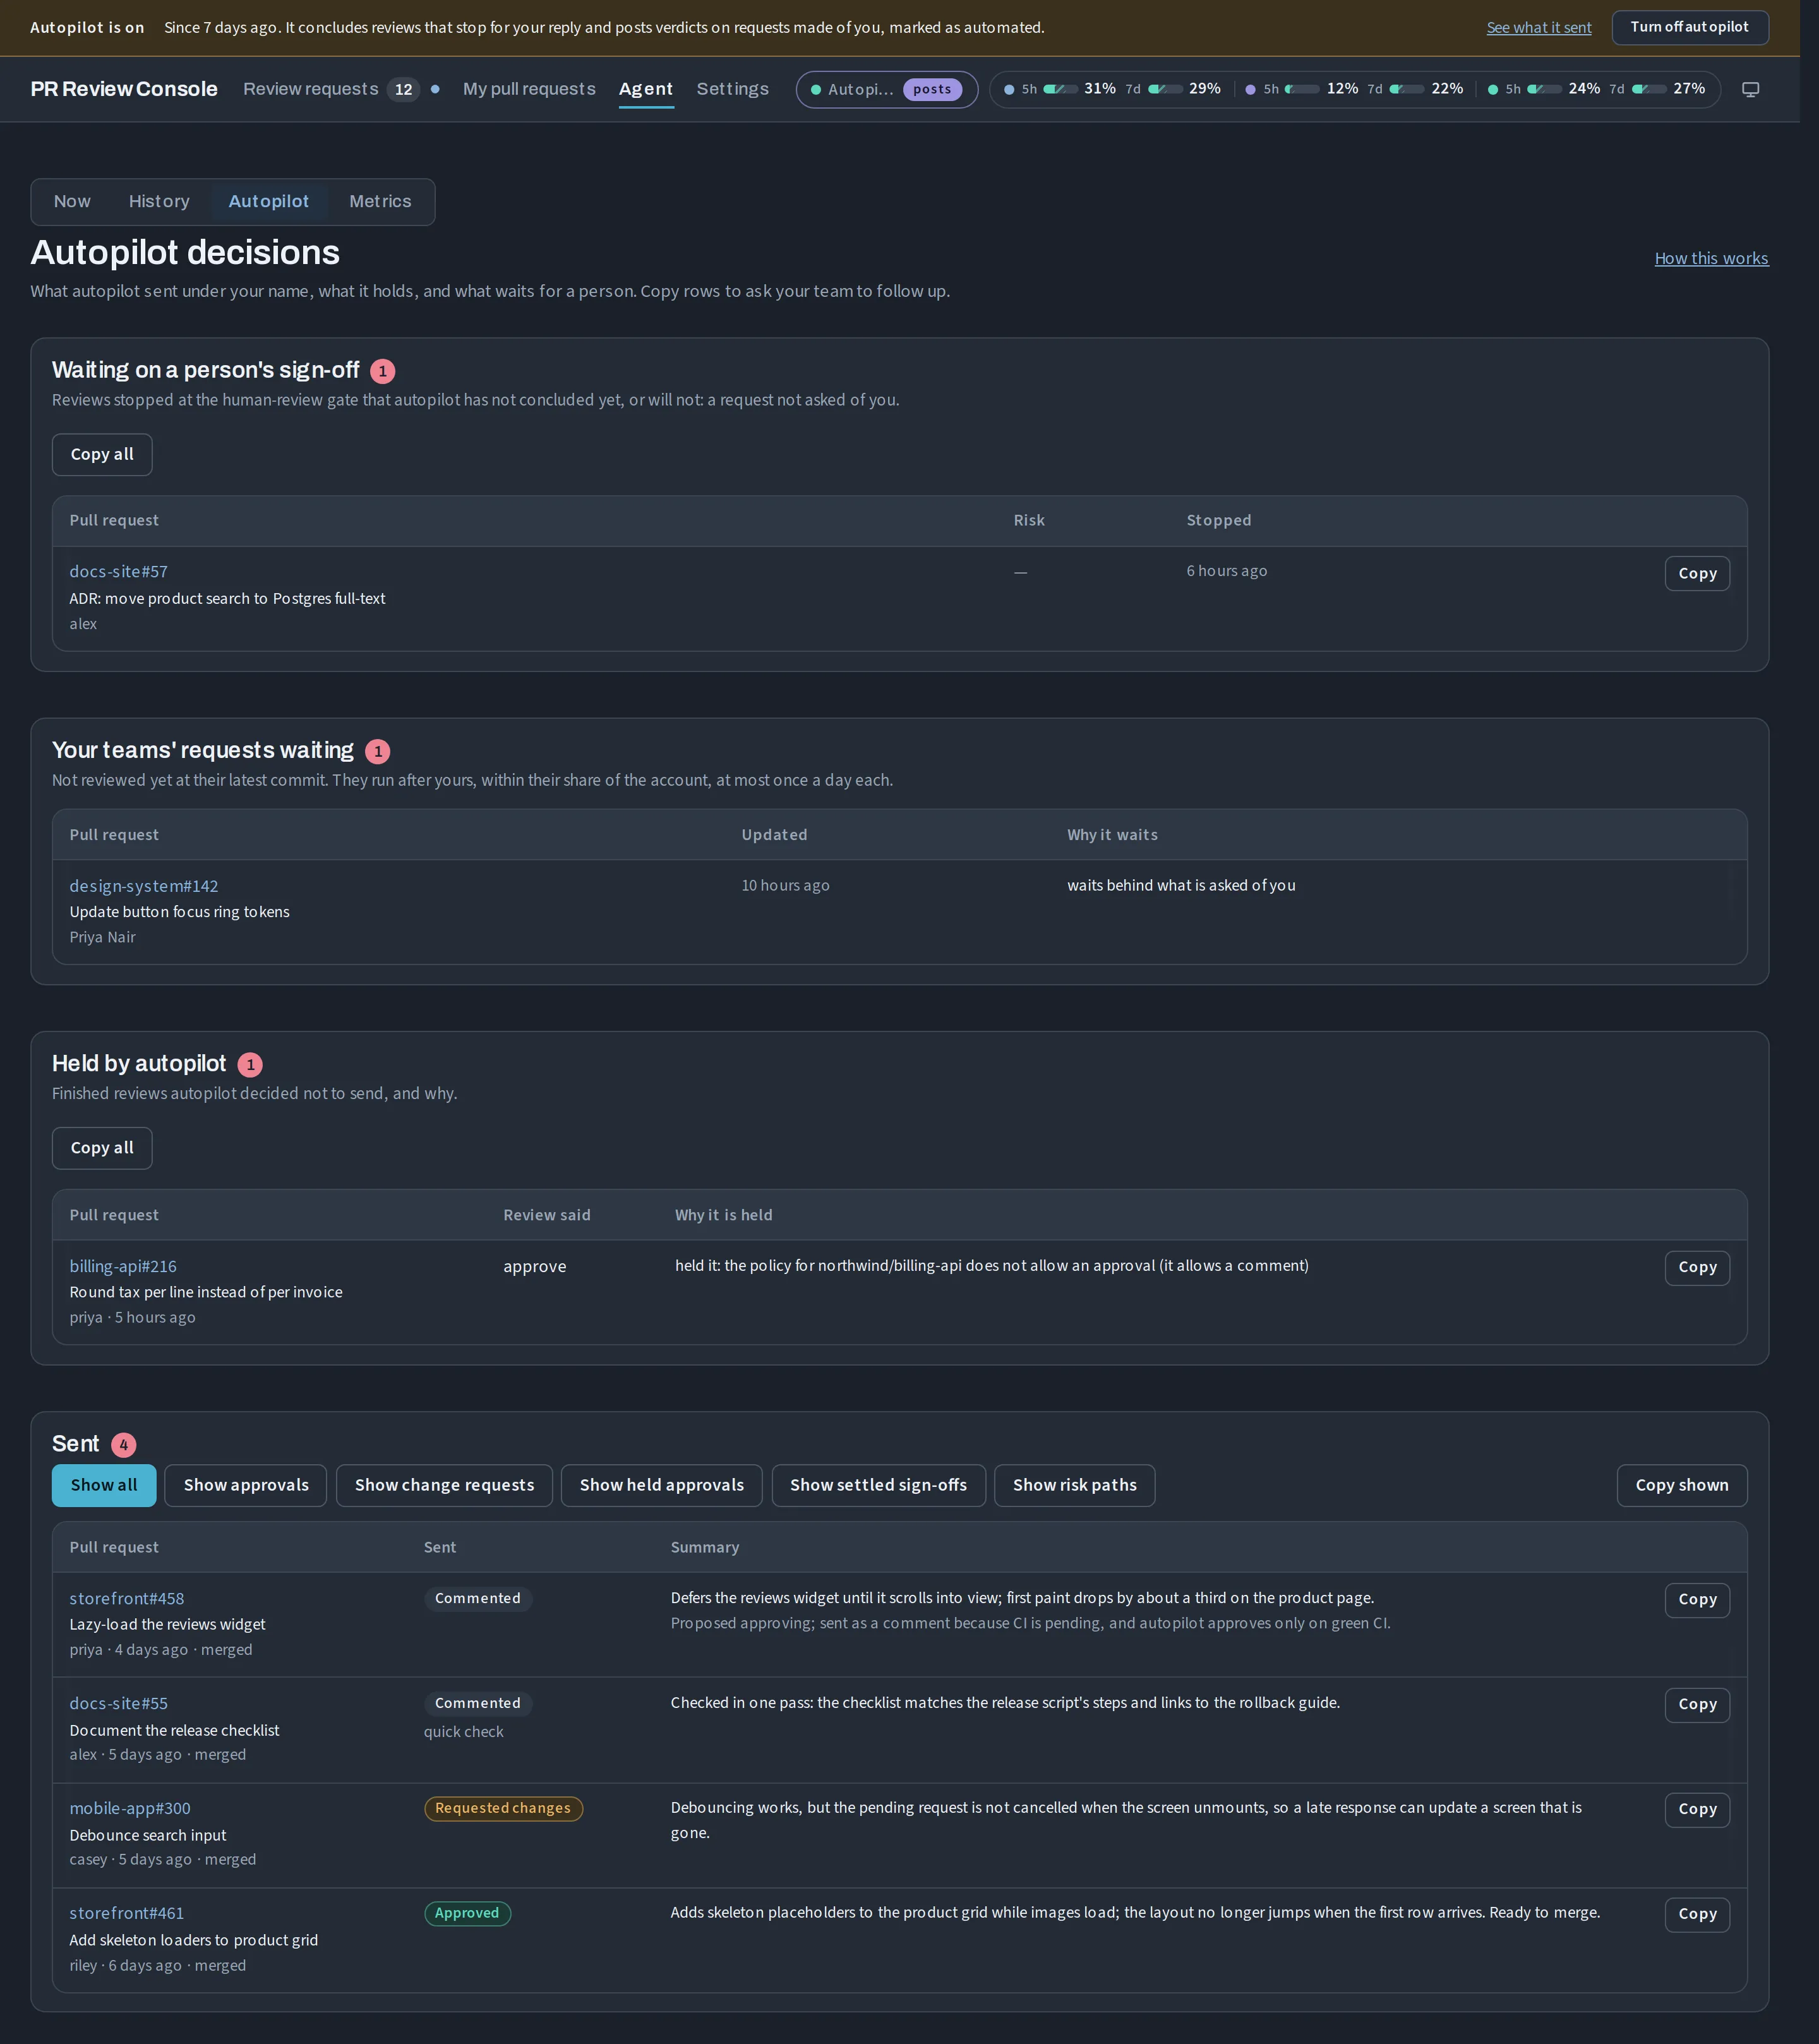The width and height of the screenshot is (1819, 2044).
Task: Copy the mobile-app#300 row
Action: (x=1697, y=1809)
